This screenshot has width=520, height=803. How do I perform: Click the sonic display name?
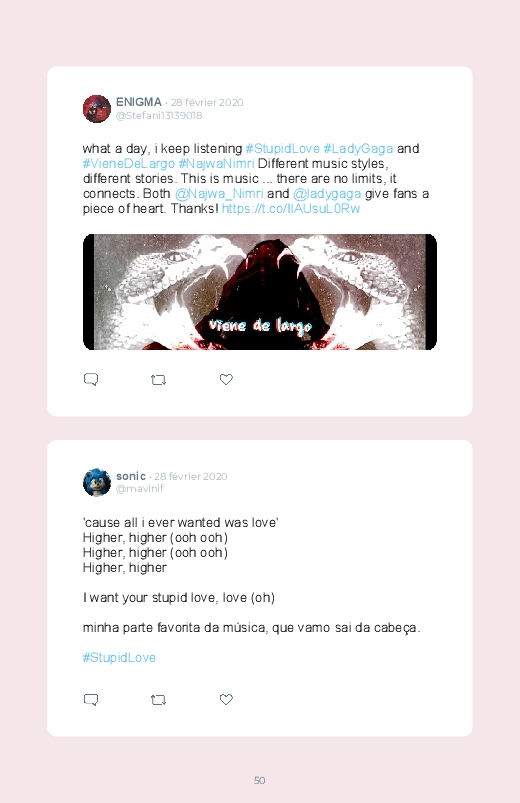(x=131, y=476)
